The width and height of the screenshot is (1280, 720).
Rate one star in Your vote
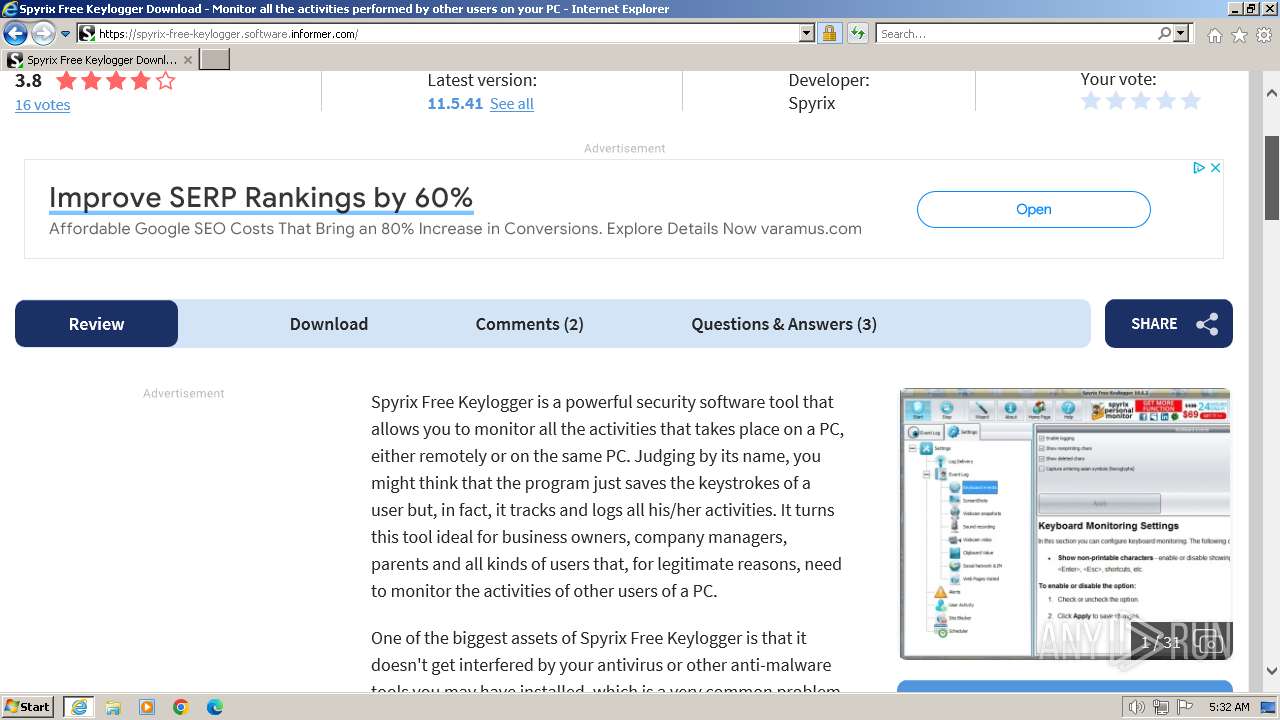click(1091, 101)
